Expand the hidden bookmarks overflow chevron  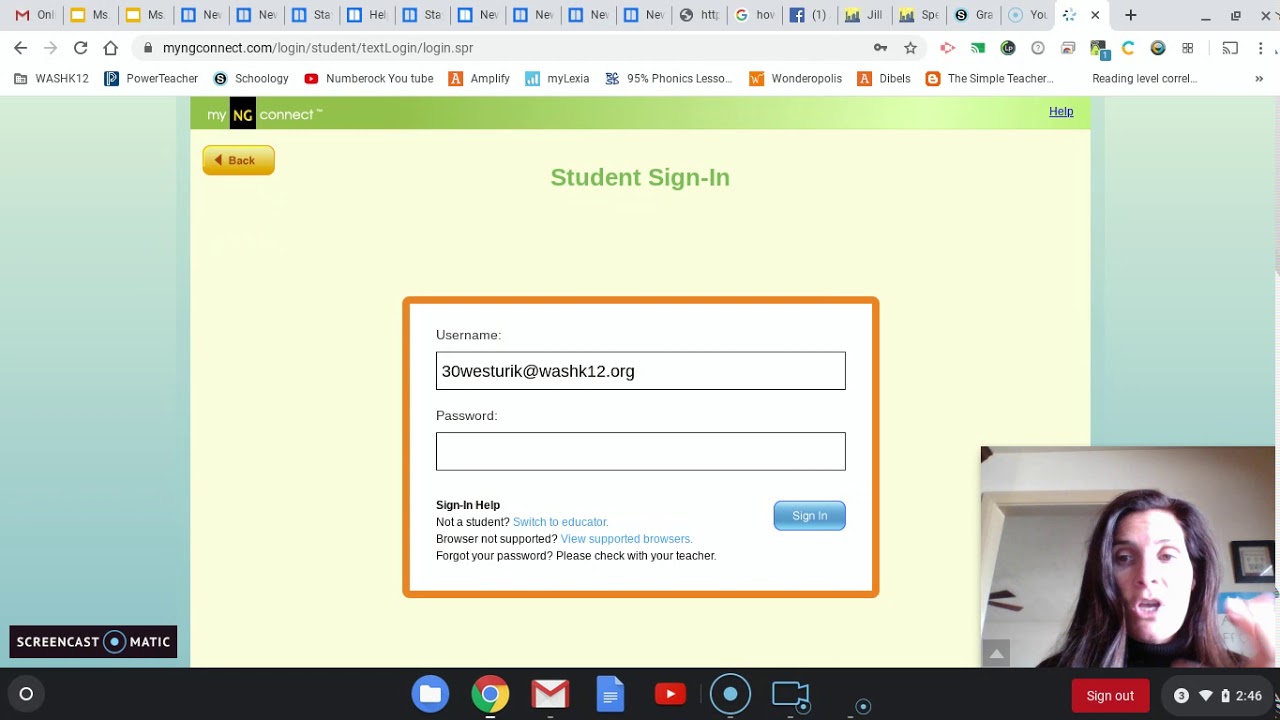[1258, 79]
